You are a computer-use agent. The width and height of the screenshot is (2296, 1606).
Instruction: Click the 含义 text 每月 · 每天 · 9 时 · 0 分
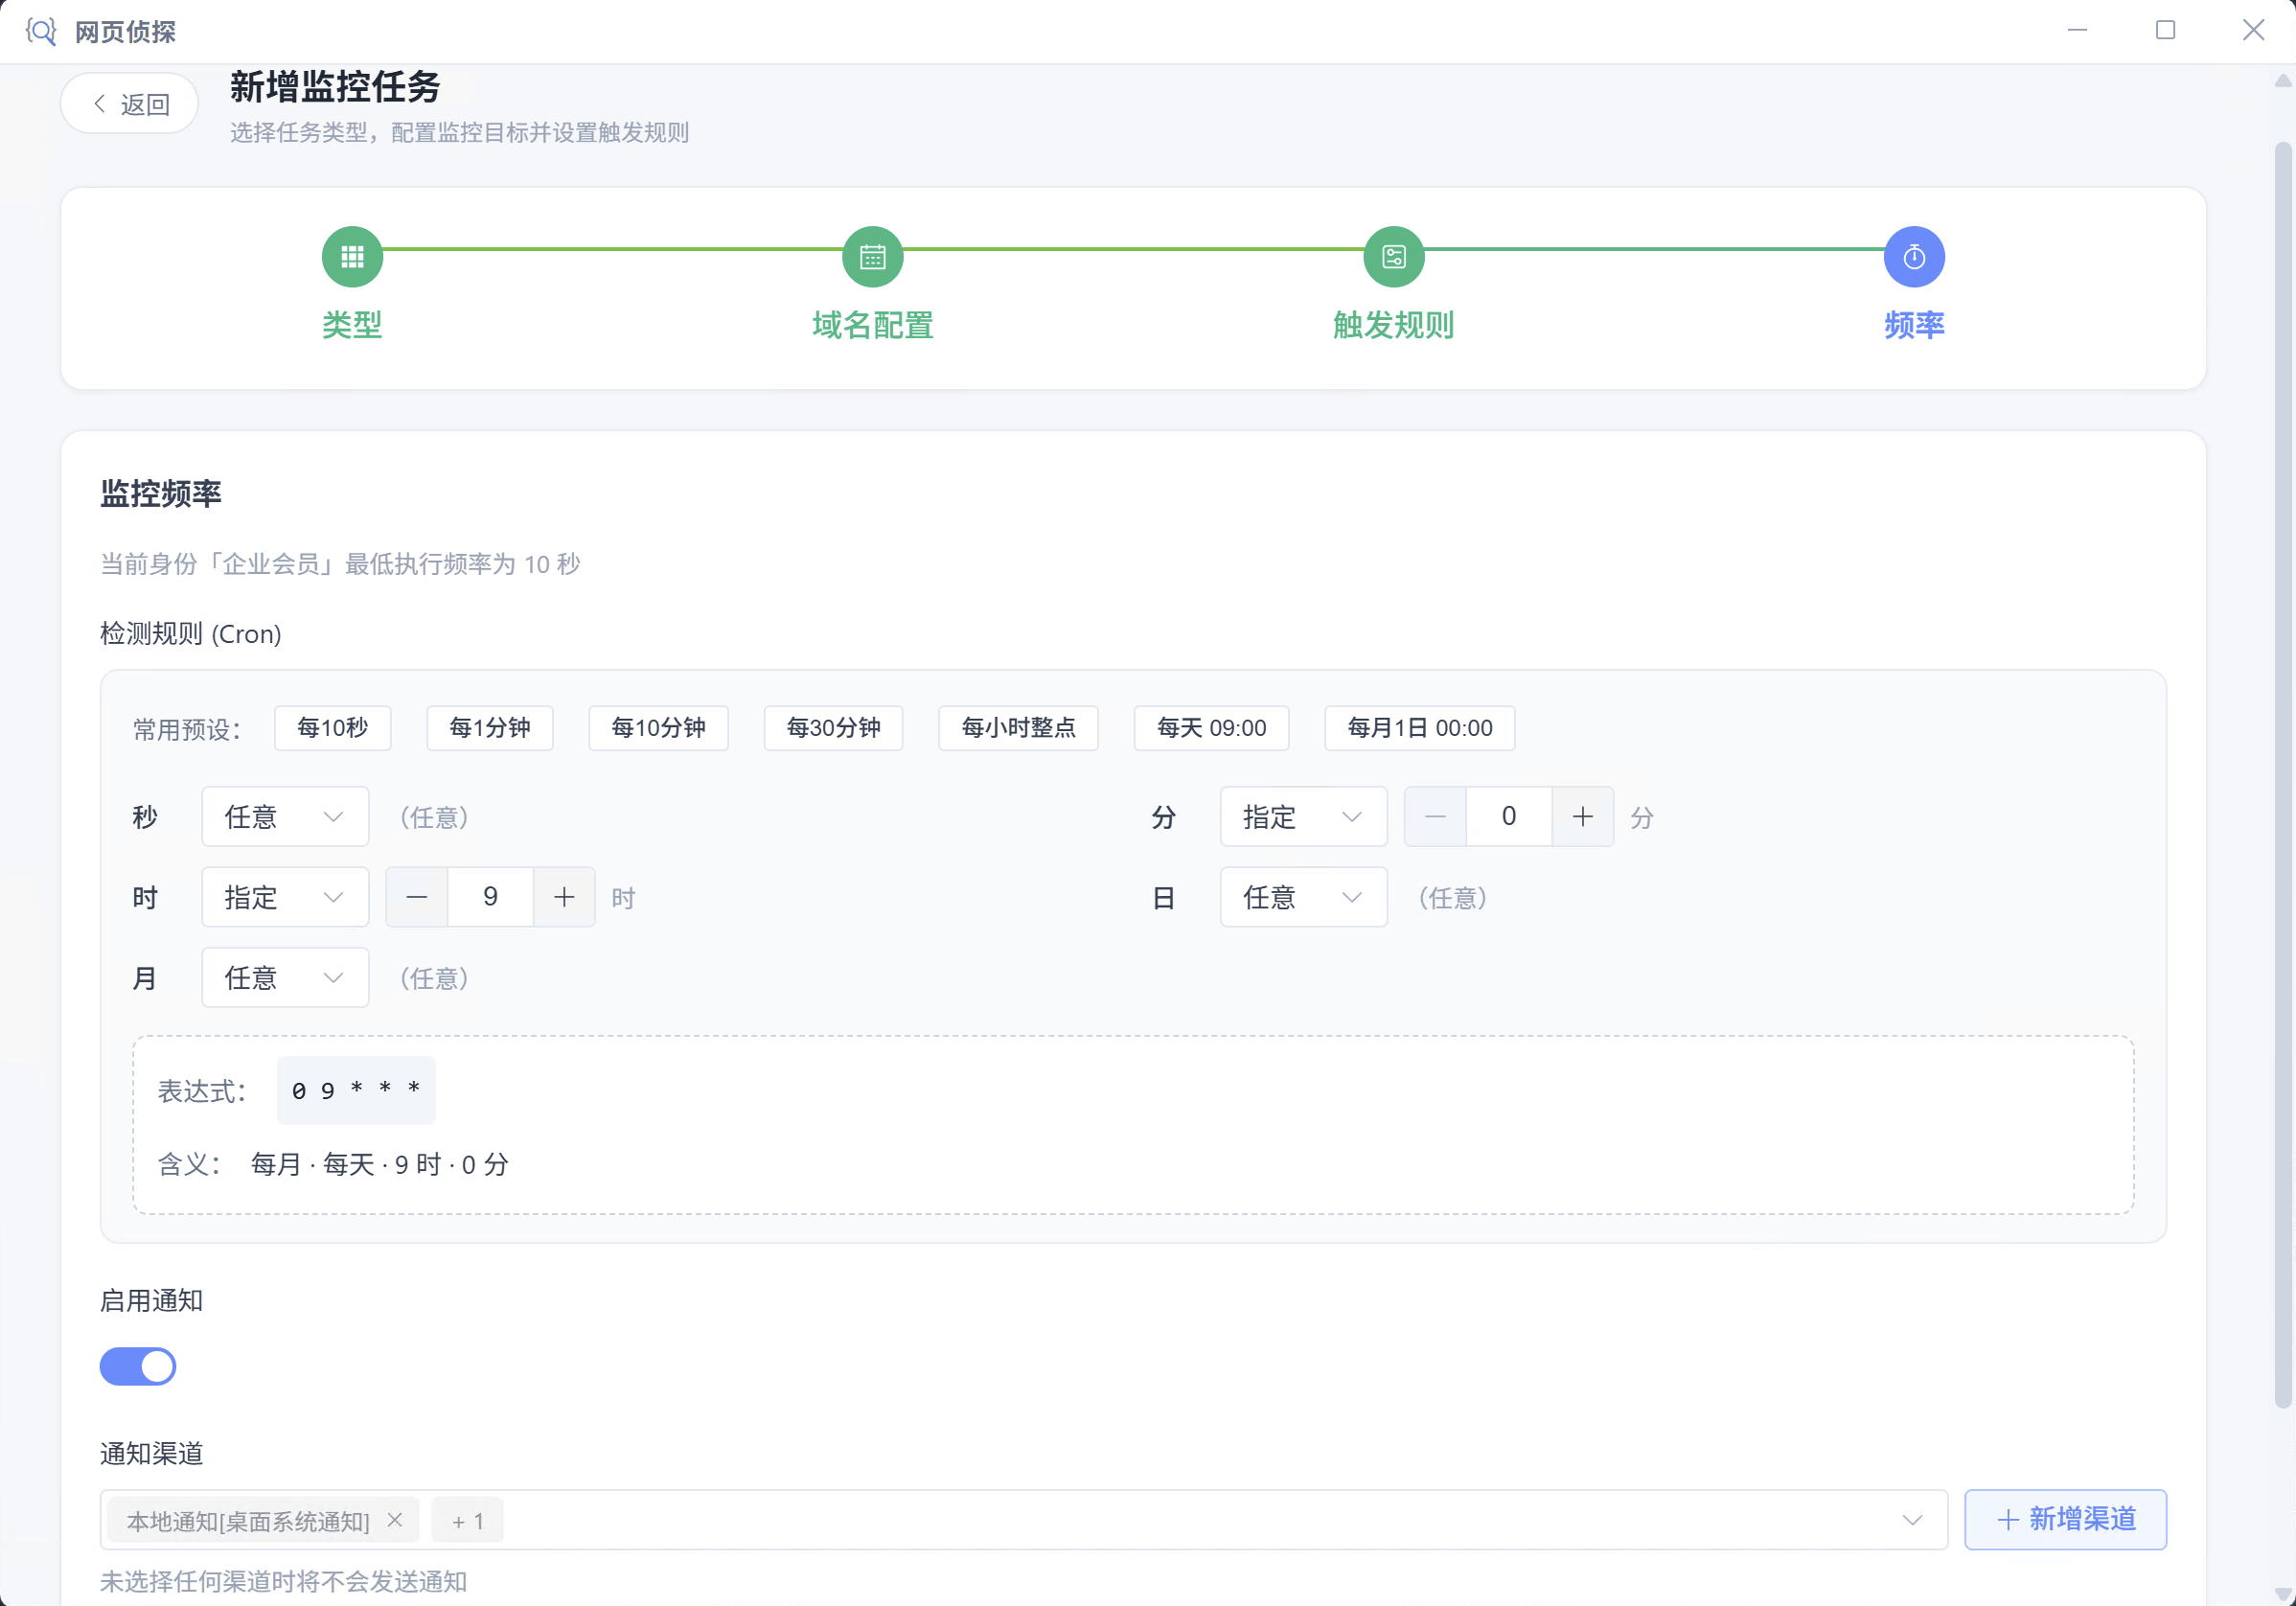coord(379,1164)
